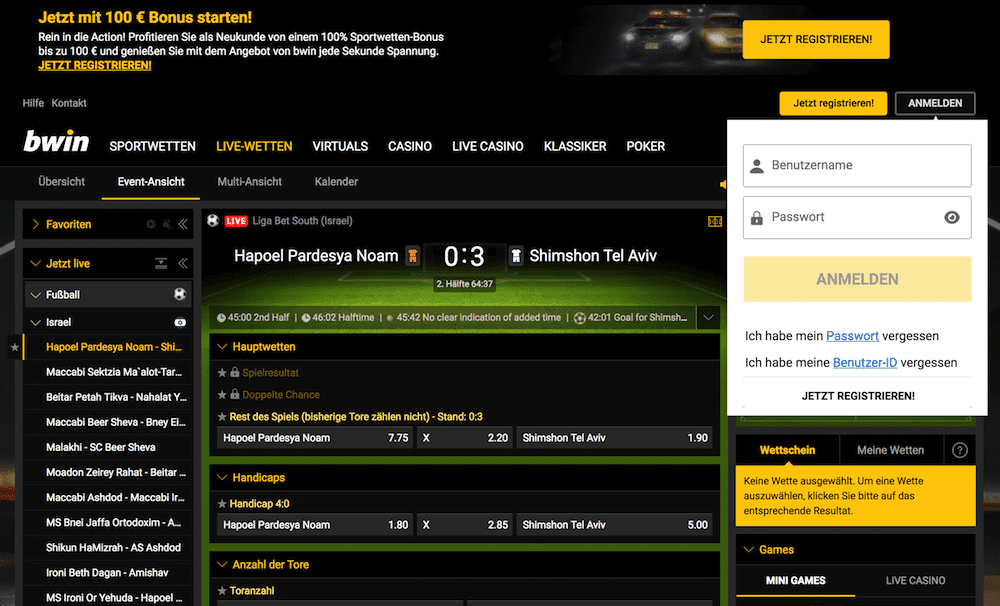Switch to the Übersicht tab
This screenshot has height=606, width=1000.
click(61, 182)
